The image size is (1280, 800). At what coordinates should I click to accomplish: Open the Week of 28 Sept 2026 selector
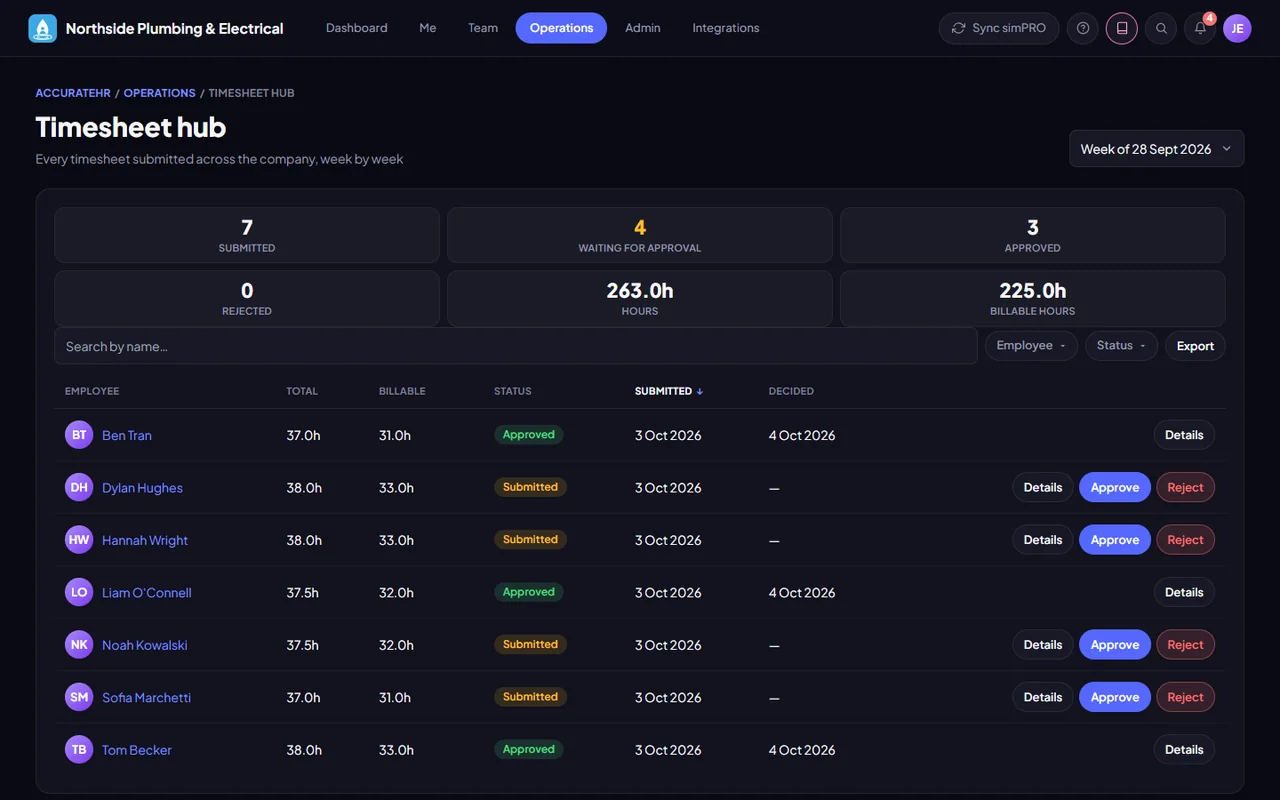(x=1157, y=149)
